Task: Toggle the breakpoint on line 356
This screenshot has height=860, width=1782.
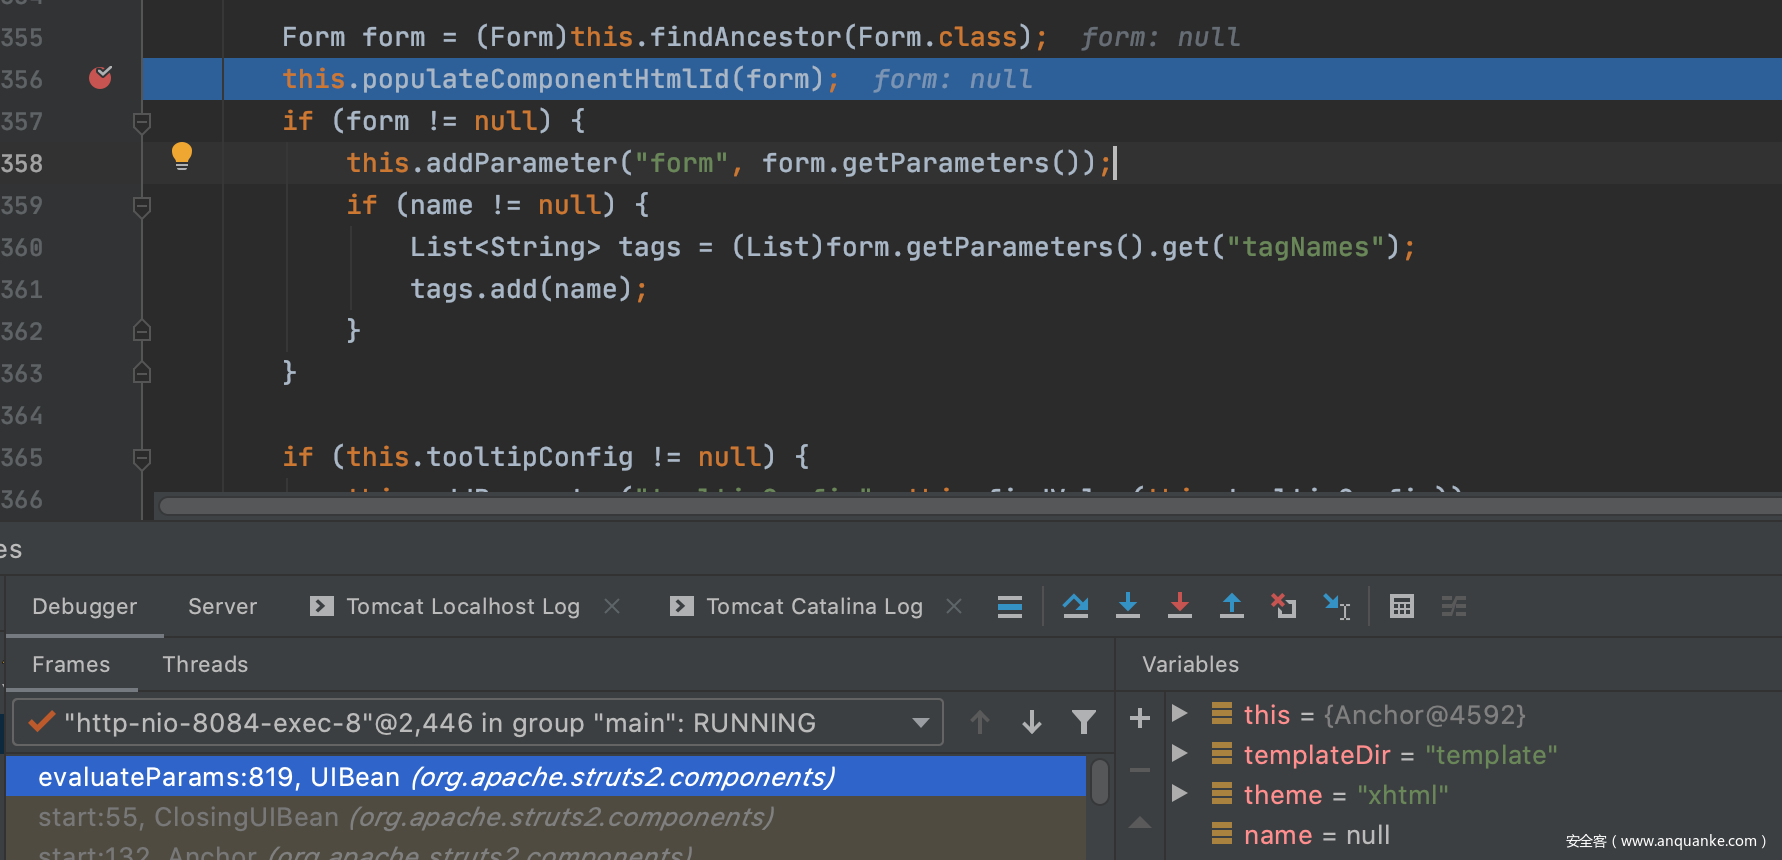Action: (x=100, y=78)
